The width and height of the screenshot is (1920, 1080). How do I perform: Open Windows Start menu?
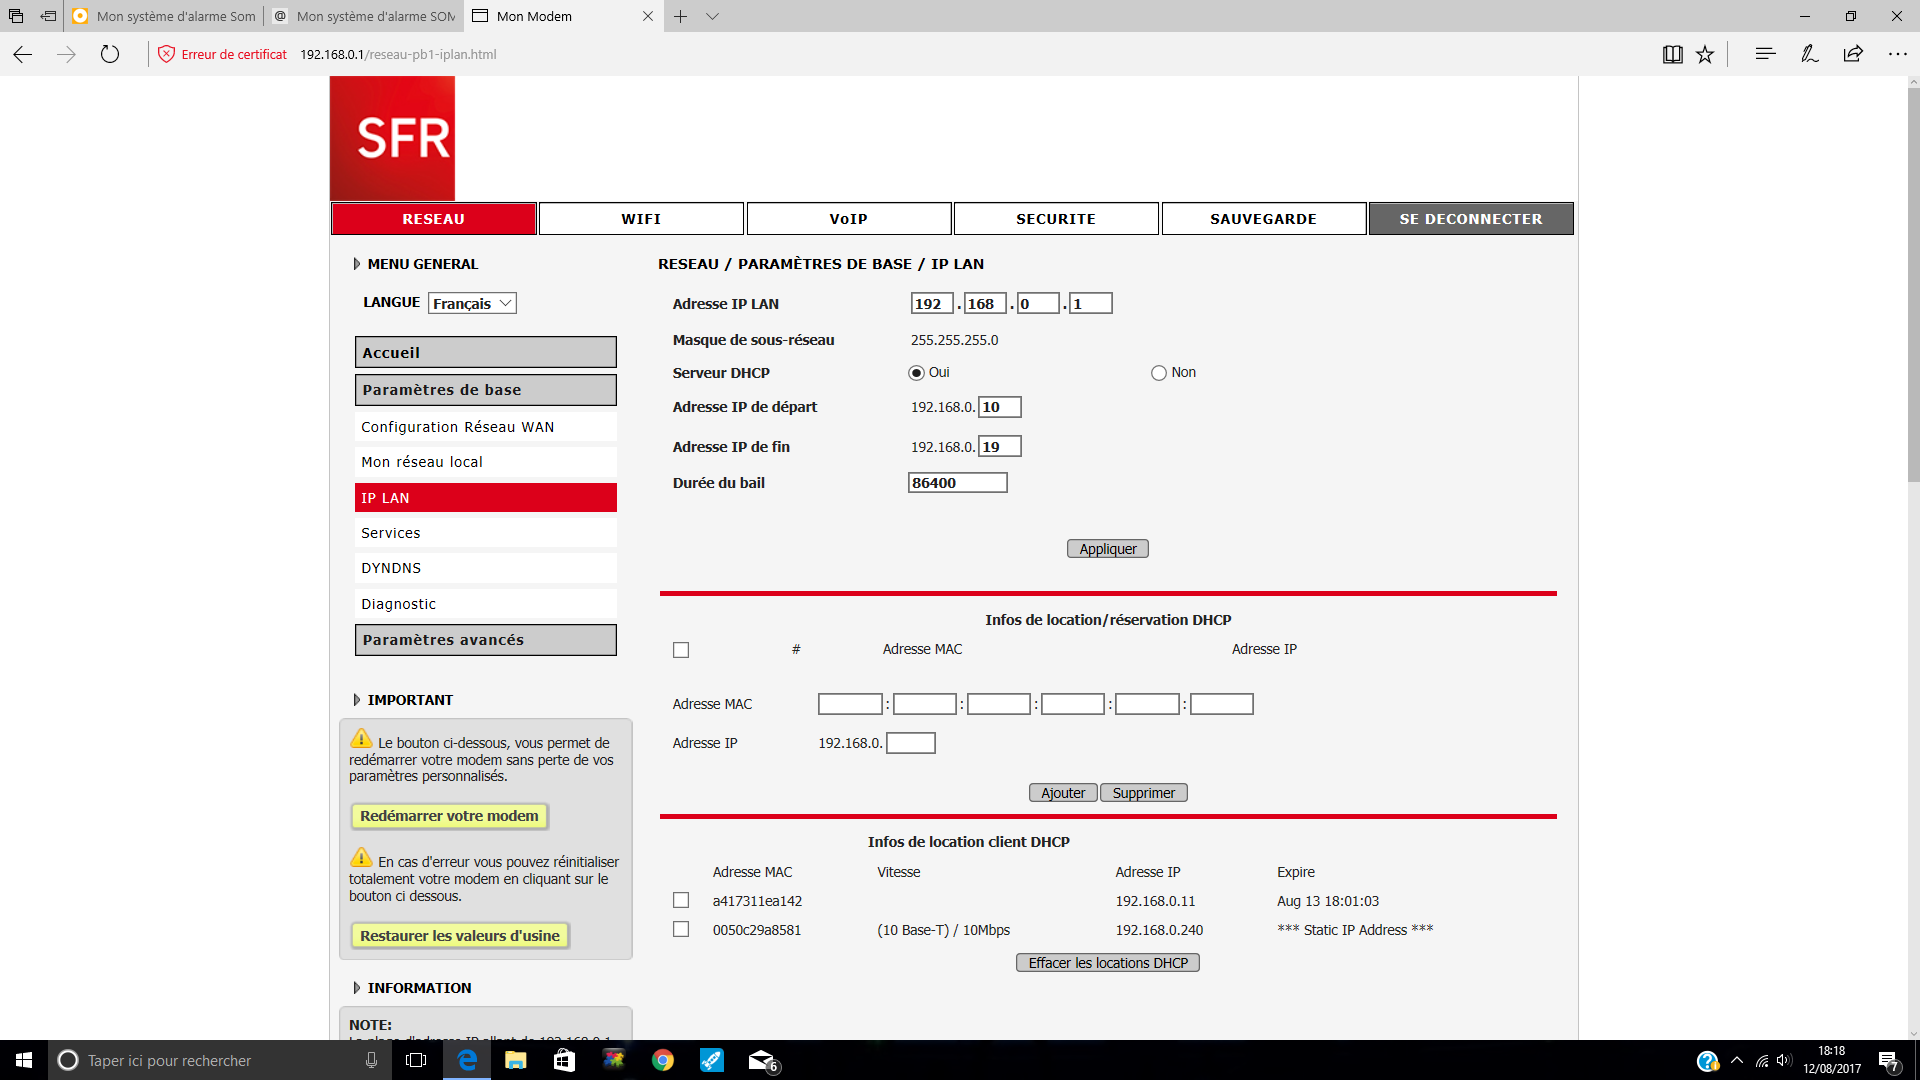point(24,1060)
